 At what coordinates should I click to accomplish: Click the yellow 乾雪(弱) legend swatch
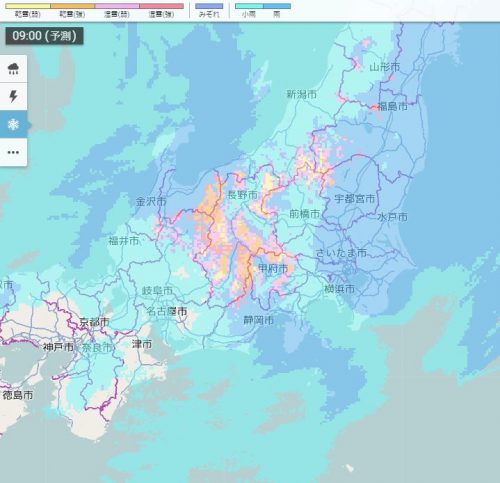tap(28, 6)
